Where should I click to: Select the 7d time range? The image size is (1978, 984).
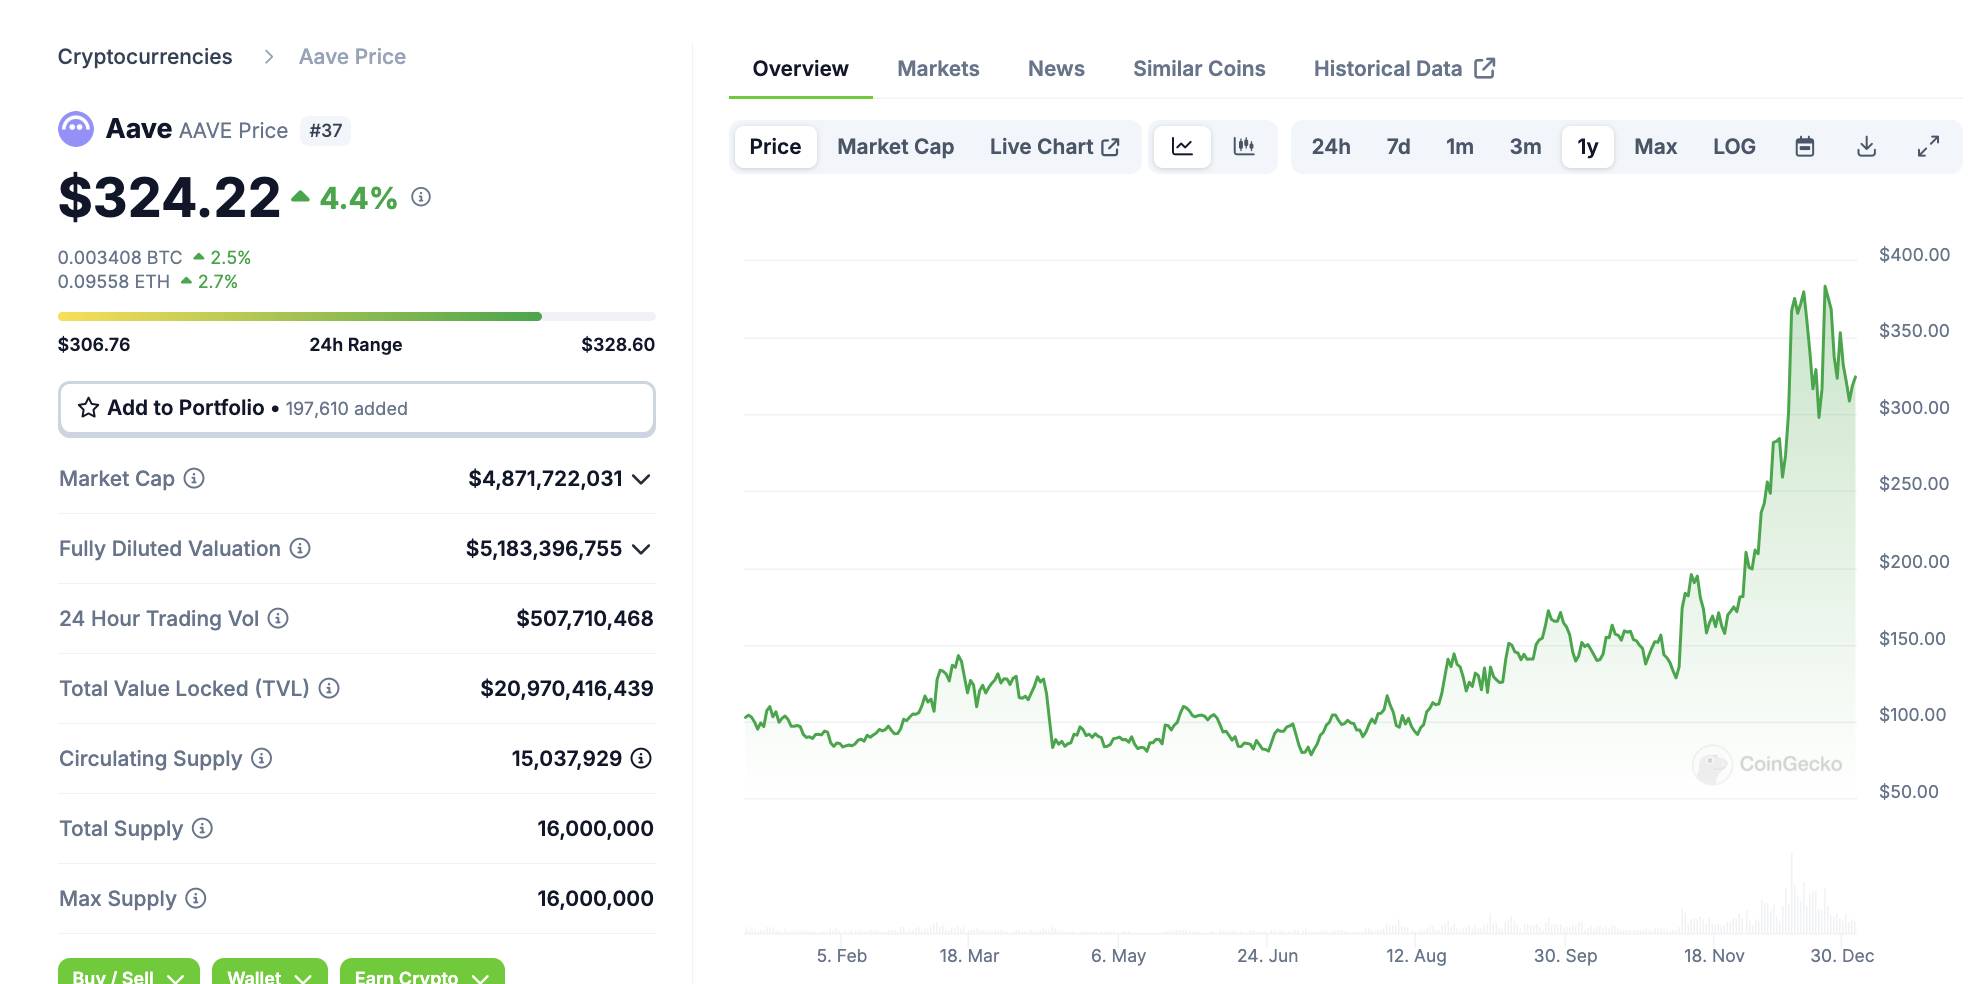click(1398, 147)
